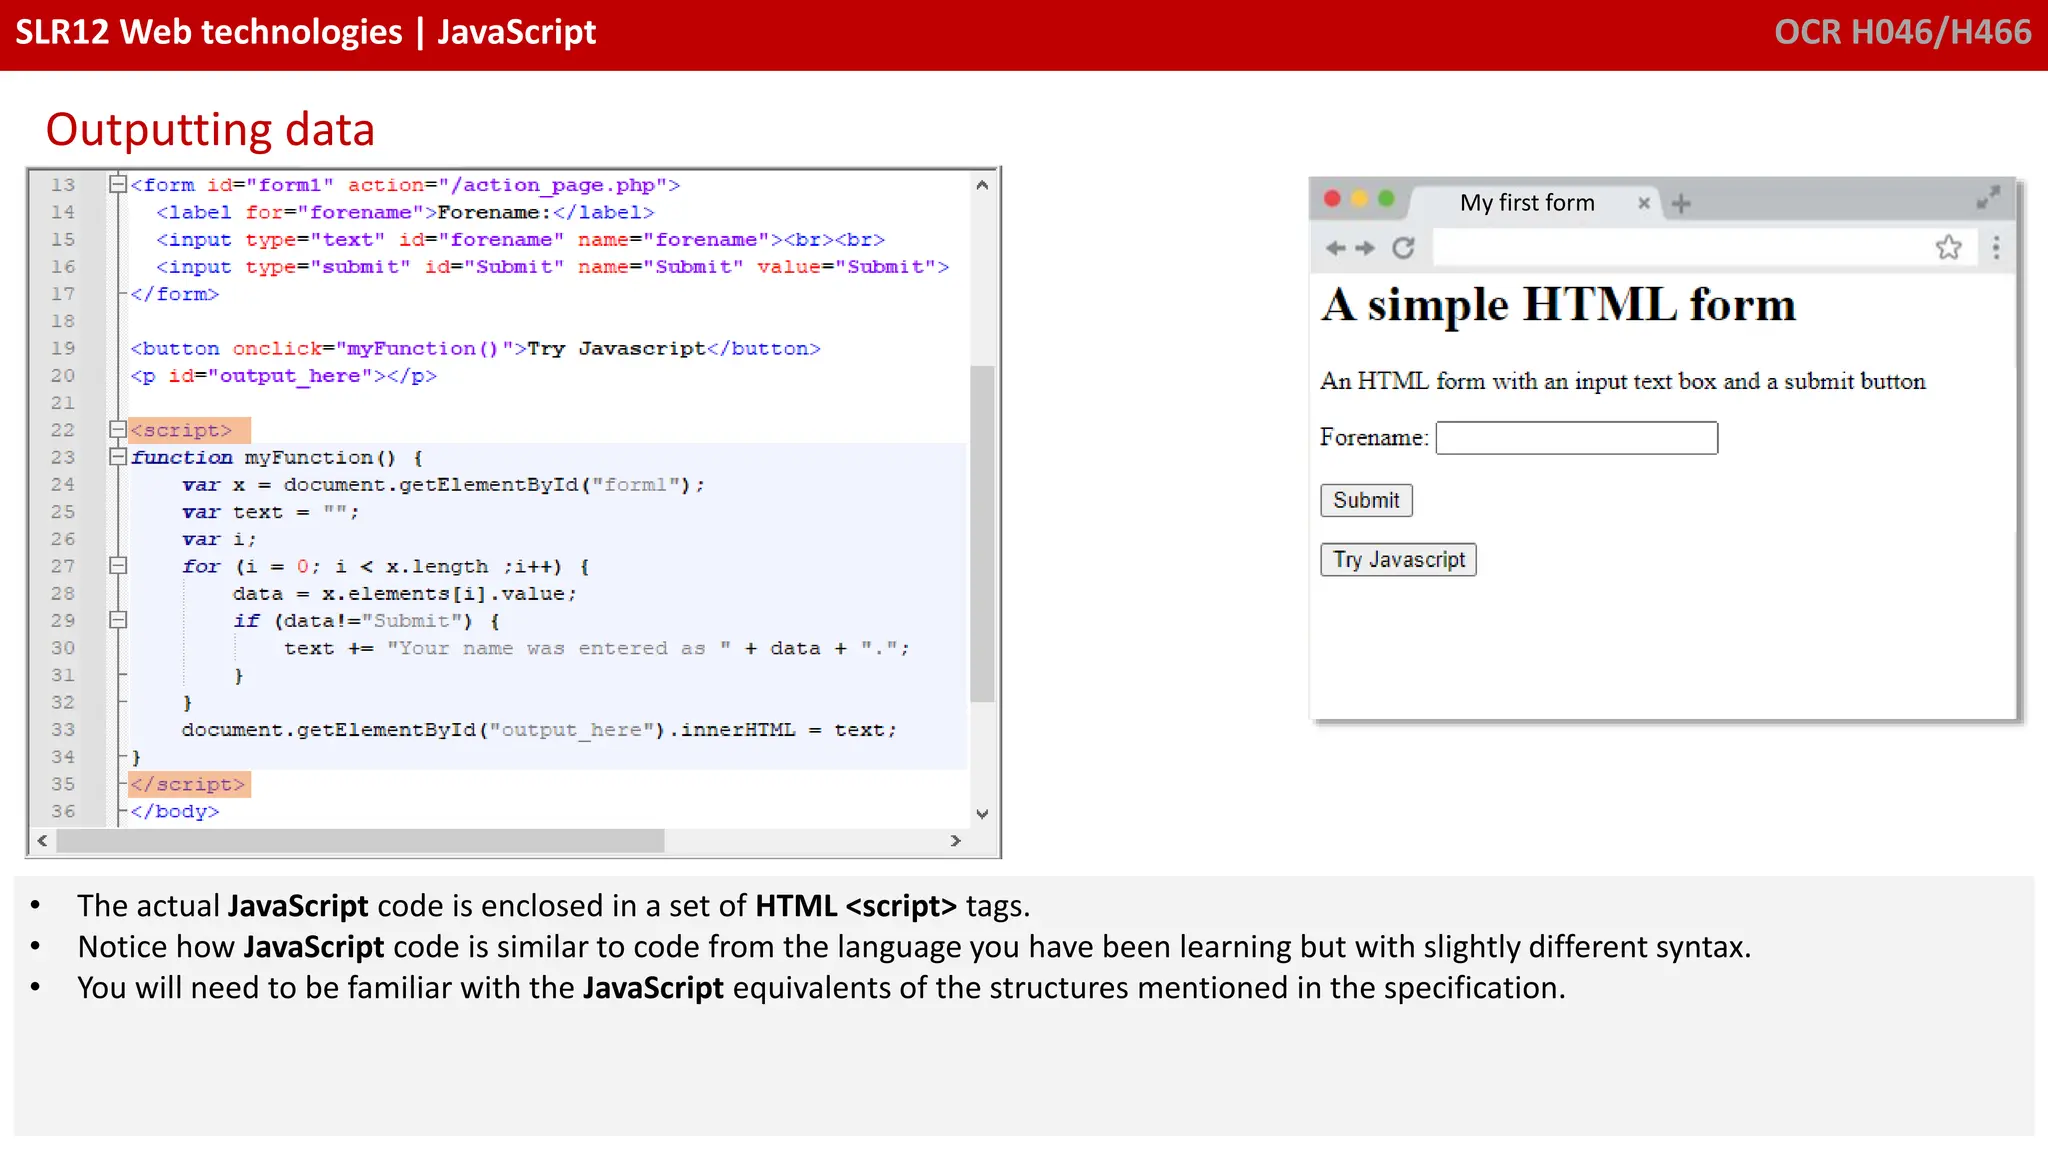Click the browser back arrow

(1335, 248)
